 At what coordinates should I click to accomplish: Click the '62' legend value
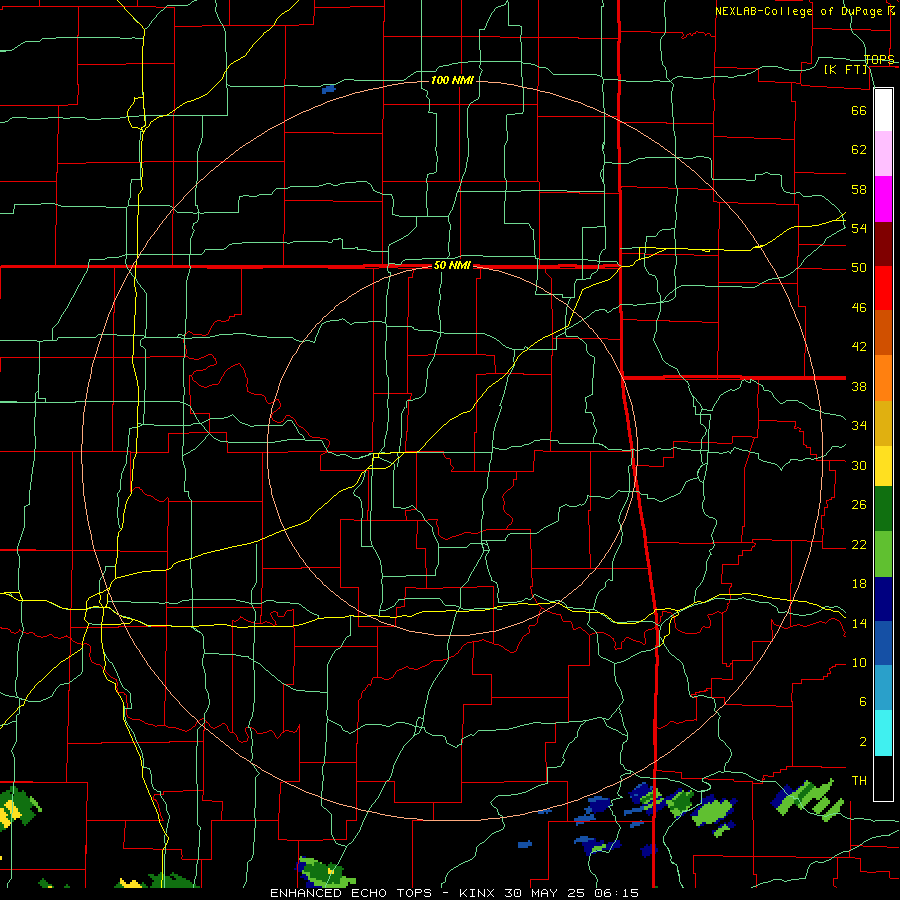(x=859, y=149)
